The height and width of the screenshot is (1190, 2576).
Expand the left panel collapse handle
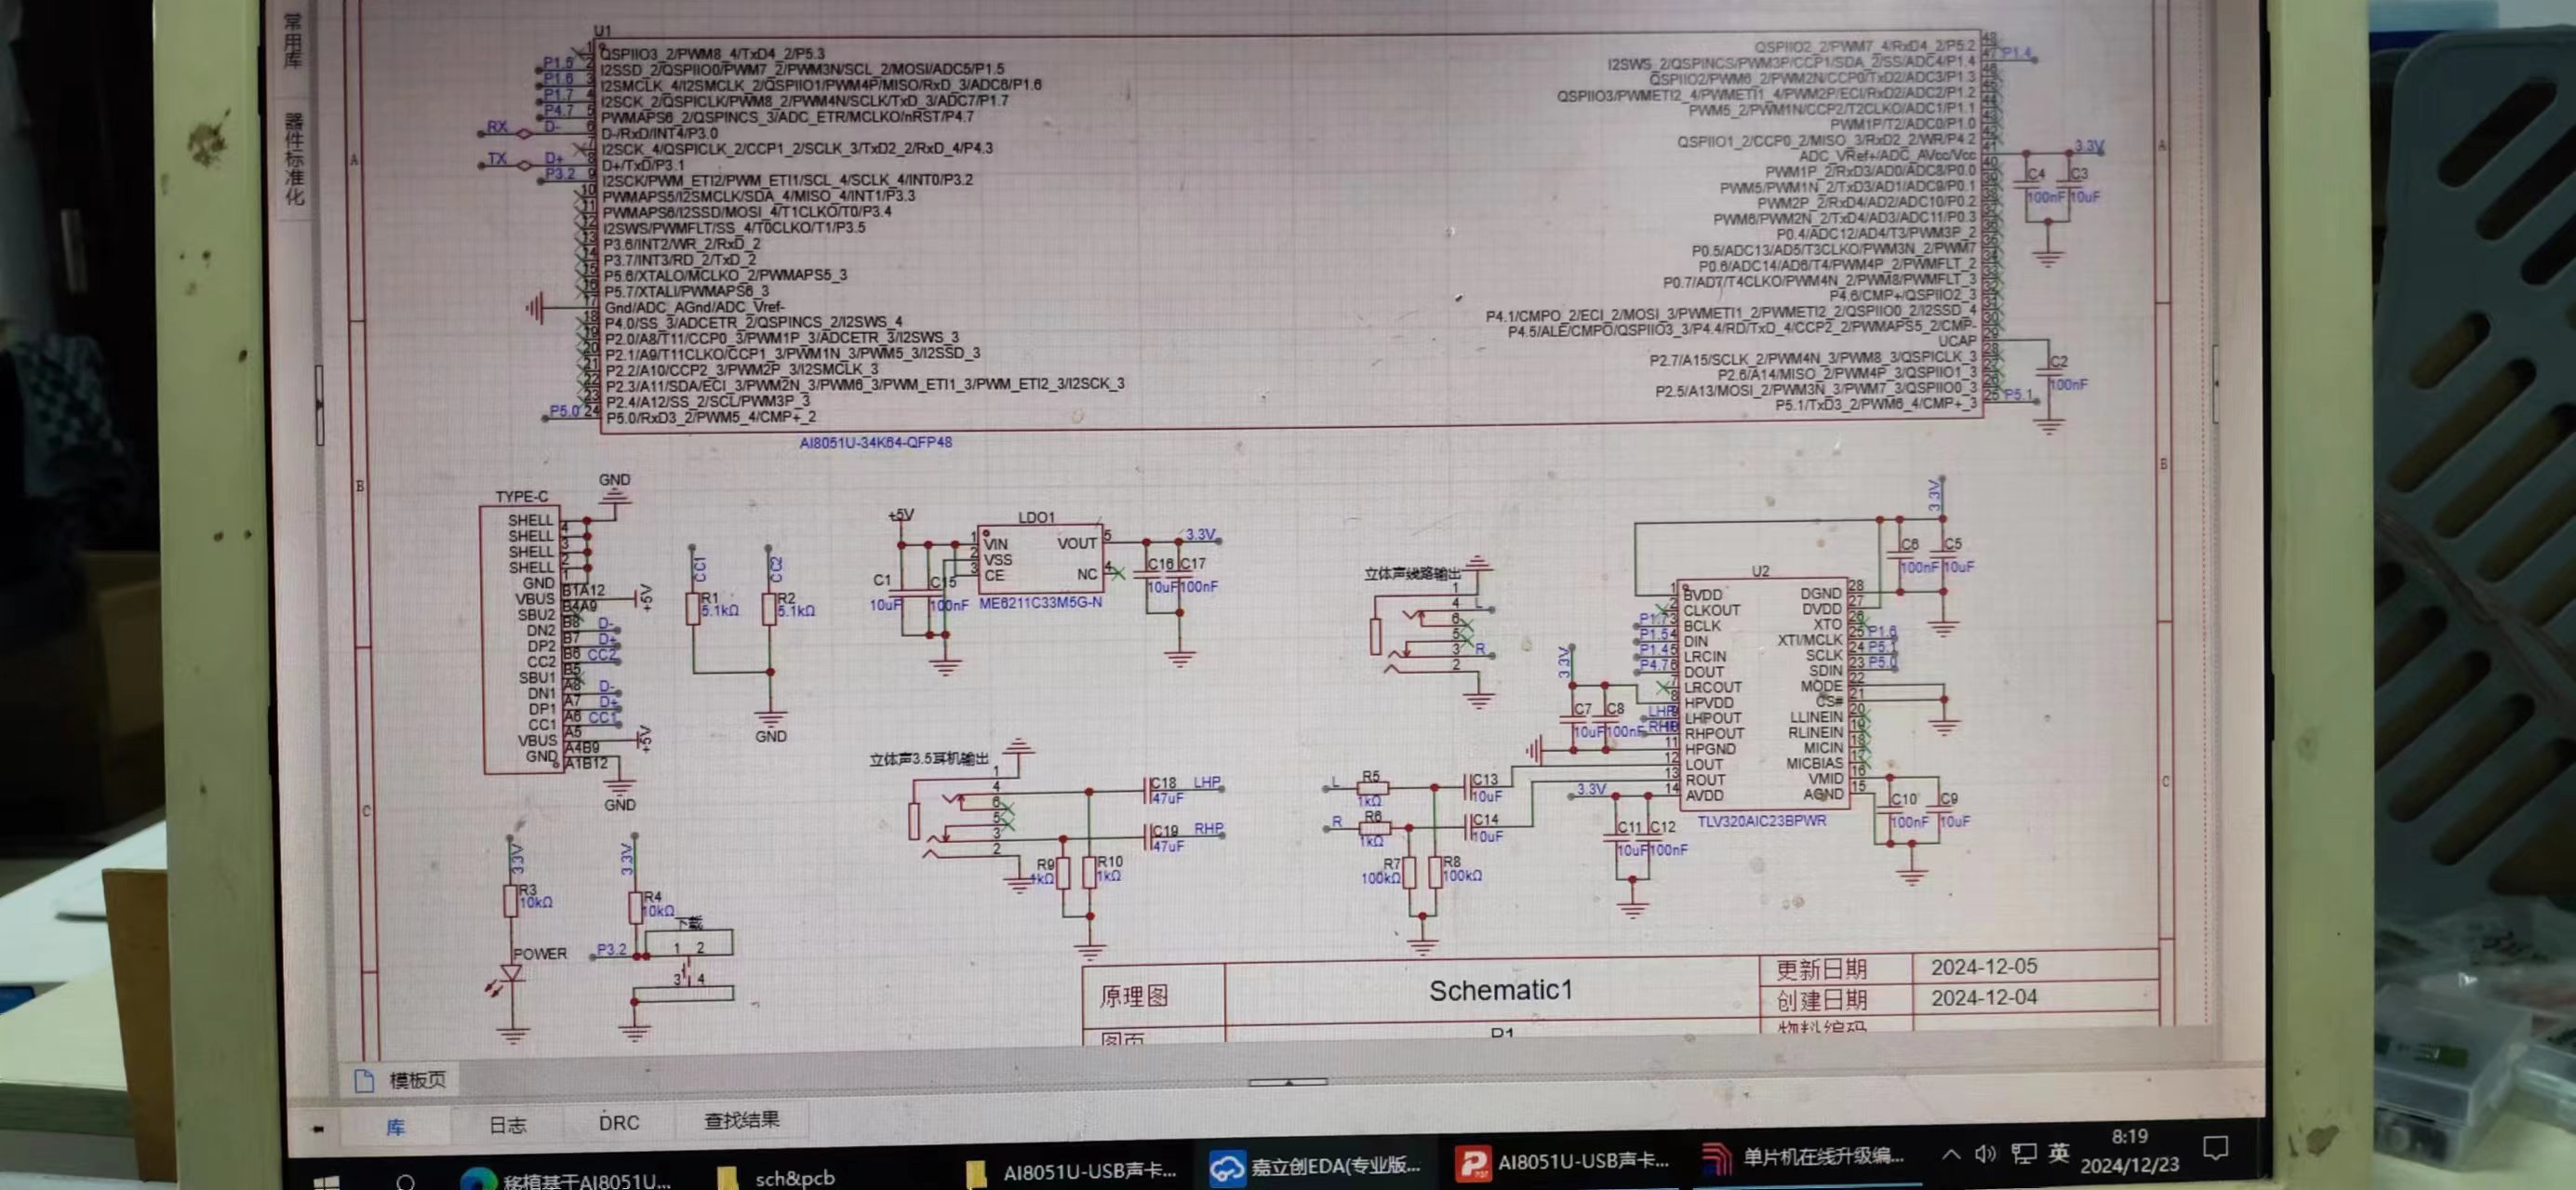click(319, 404)
